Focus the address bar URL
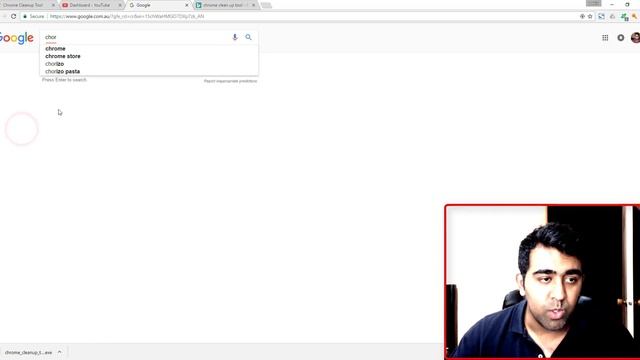The image size is (640, 360). click(127, 16)
